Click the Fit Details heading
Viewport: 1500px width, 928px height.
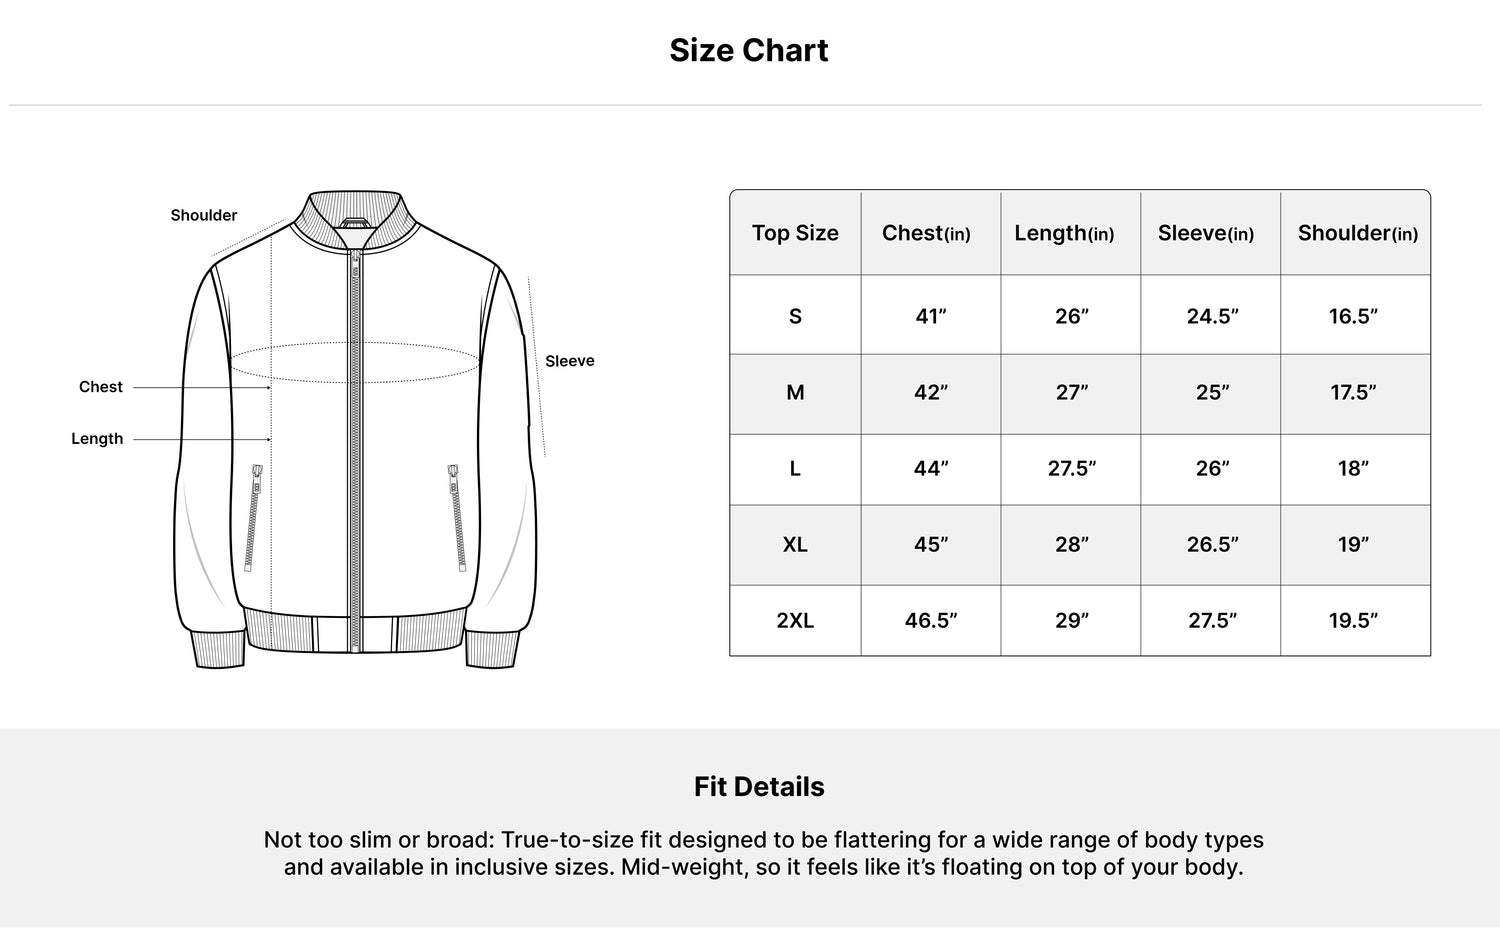click(x=759, y=787)
